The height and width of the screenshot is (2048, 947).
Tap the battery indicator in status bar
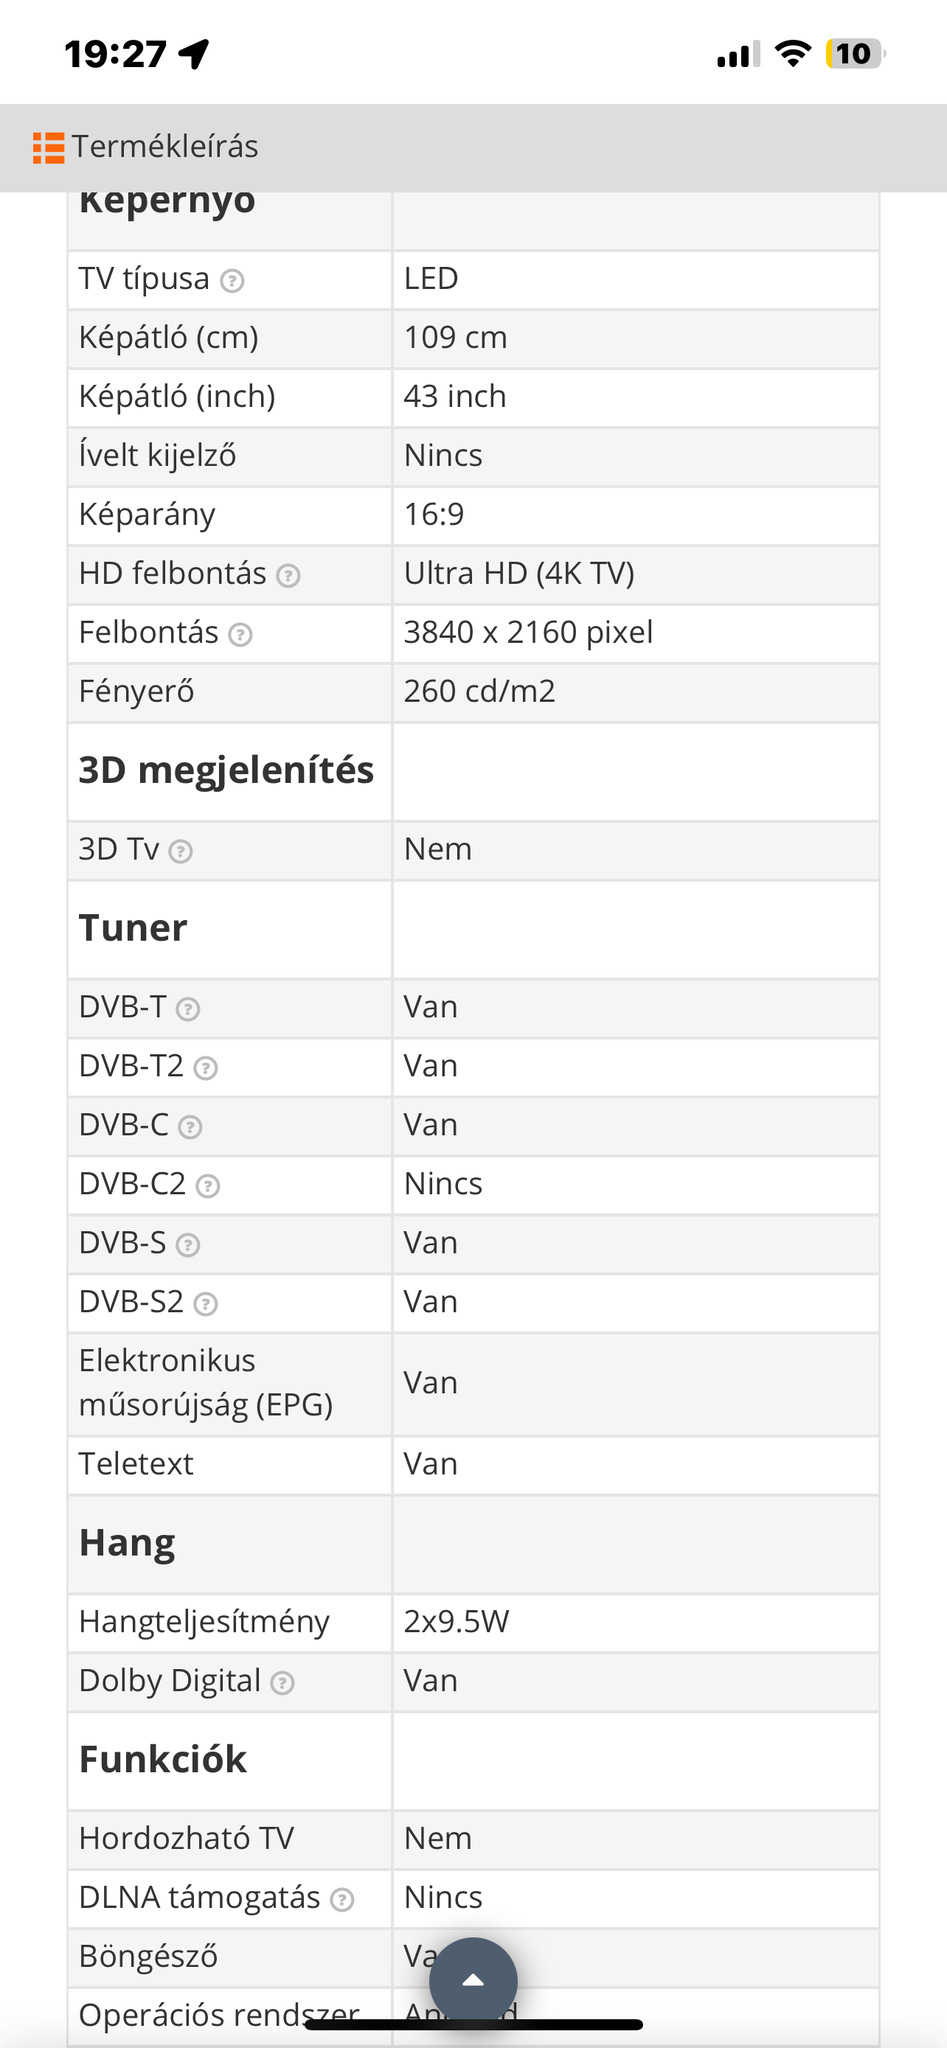[x=854, y=54]
